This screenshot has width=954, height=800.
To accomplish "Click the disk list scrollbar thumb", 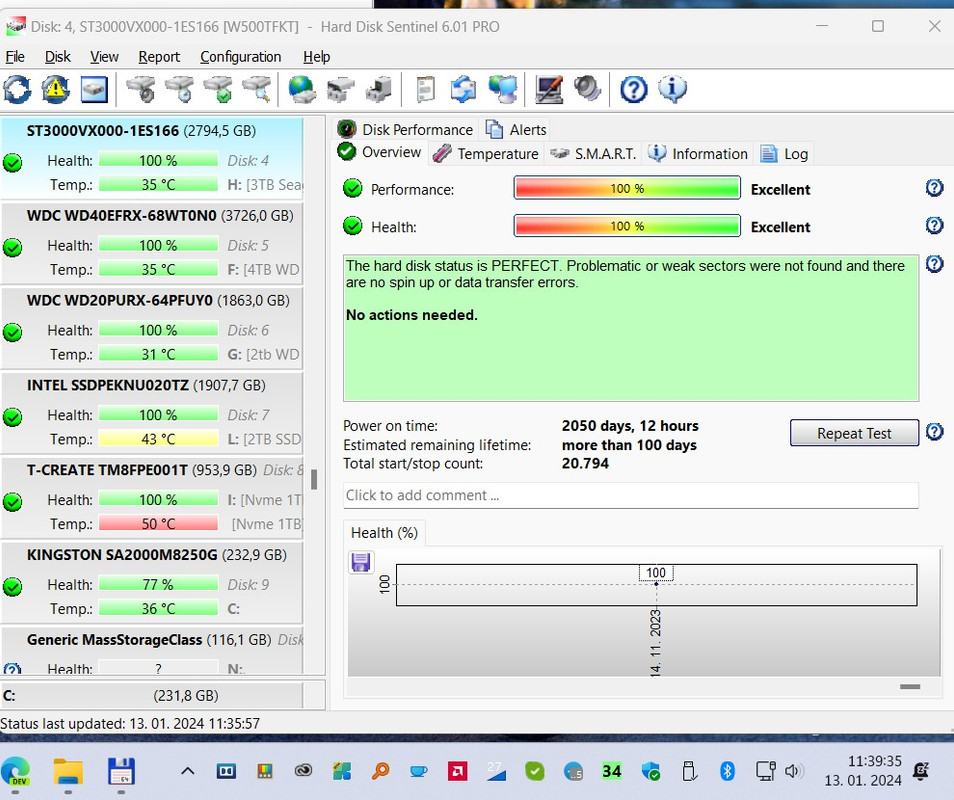I will click(x=314, y=479).
